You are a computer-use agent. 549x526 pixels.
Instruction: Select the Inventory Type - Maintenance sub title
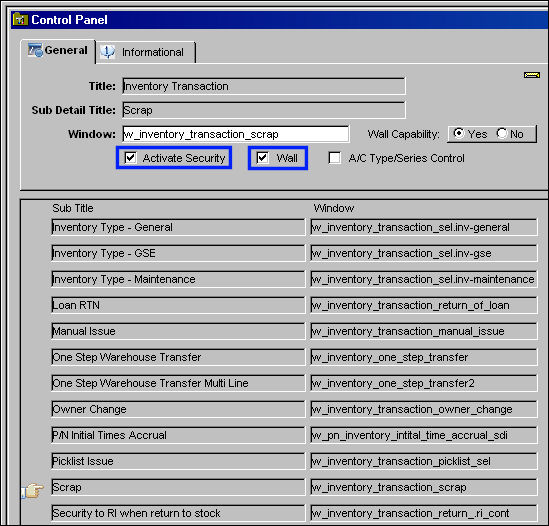point(178,279)
